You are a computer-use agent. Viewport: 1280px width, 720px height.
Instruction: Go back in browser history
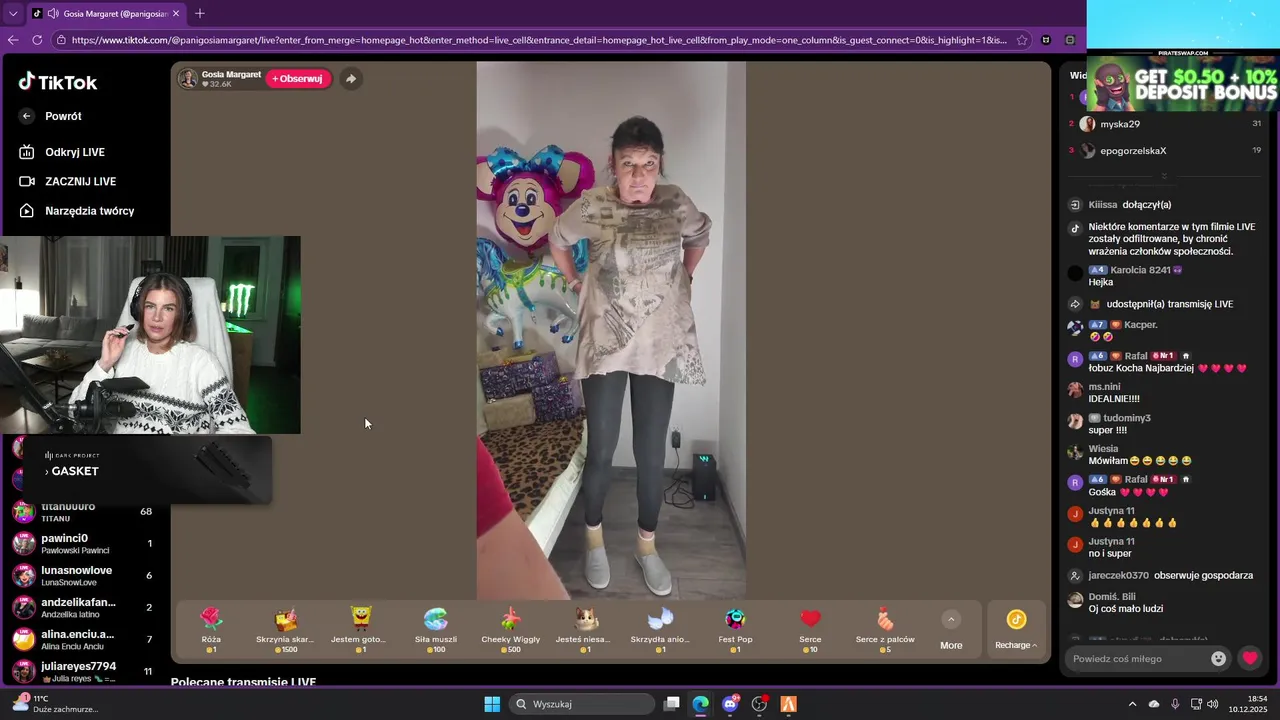pos(13,40)
